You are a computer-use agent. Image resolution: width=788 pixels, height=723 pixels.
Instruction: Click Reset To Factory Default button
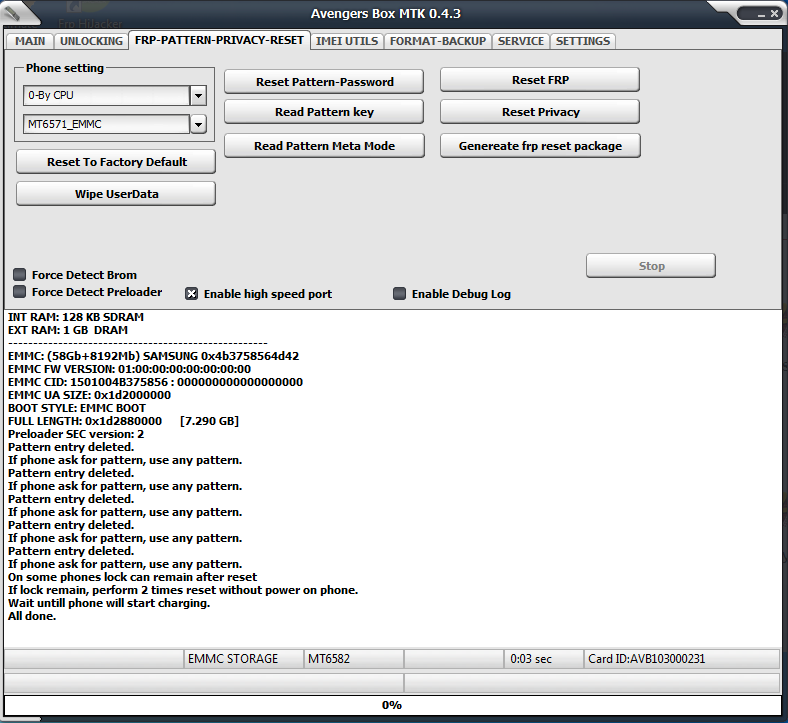point(116,162)
